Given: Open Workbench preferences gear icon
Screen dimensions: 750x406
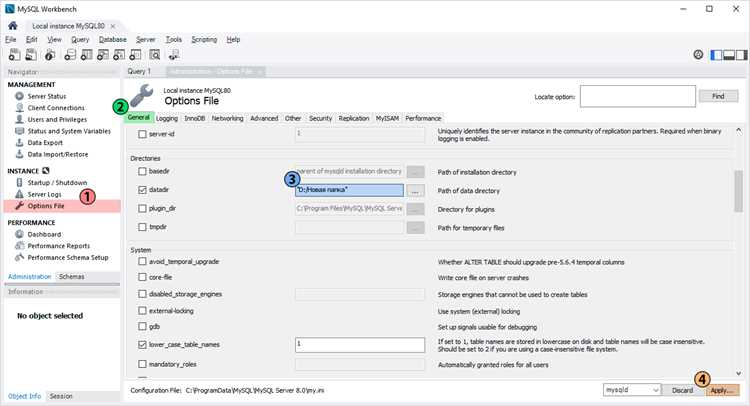Looking at the screenshot, I should tap(698, 55).
